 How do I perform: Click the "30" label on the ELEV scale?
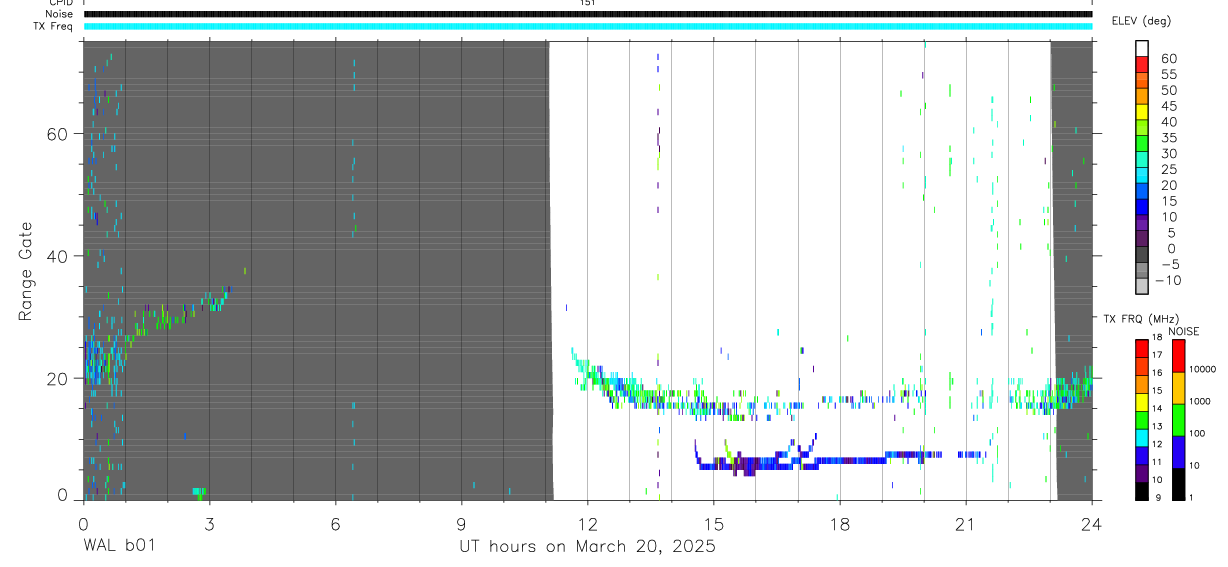[x=1168, y=154]
